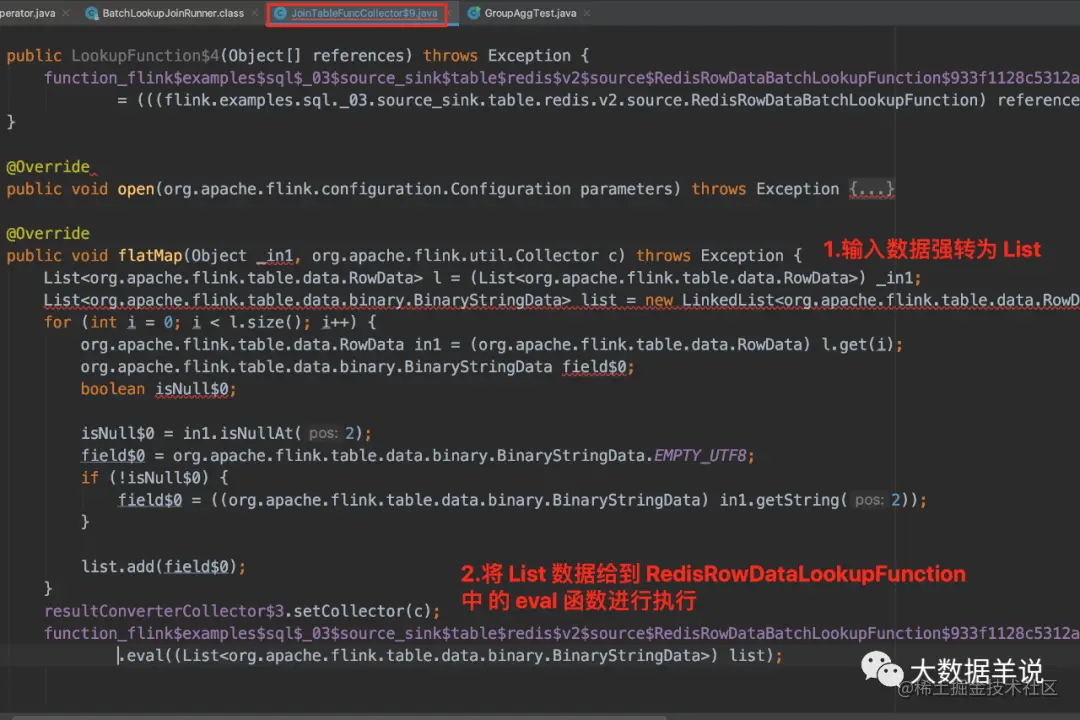Click the 'in1.getString(' call
Image resolution: width=1080 pixels, height=720 pixels.
(x=783, y=500)
